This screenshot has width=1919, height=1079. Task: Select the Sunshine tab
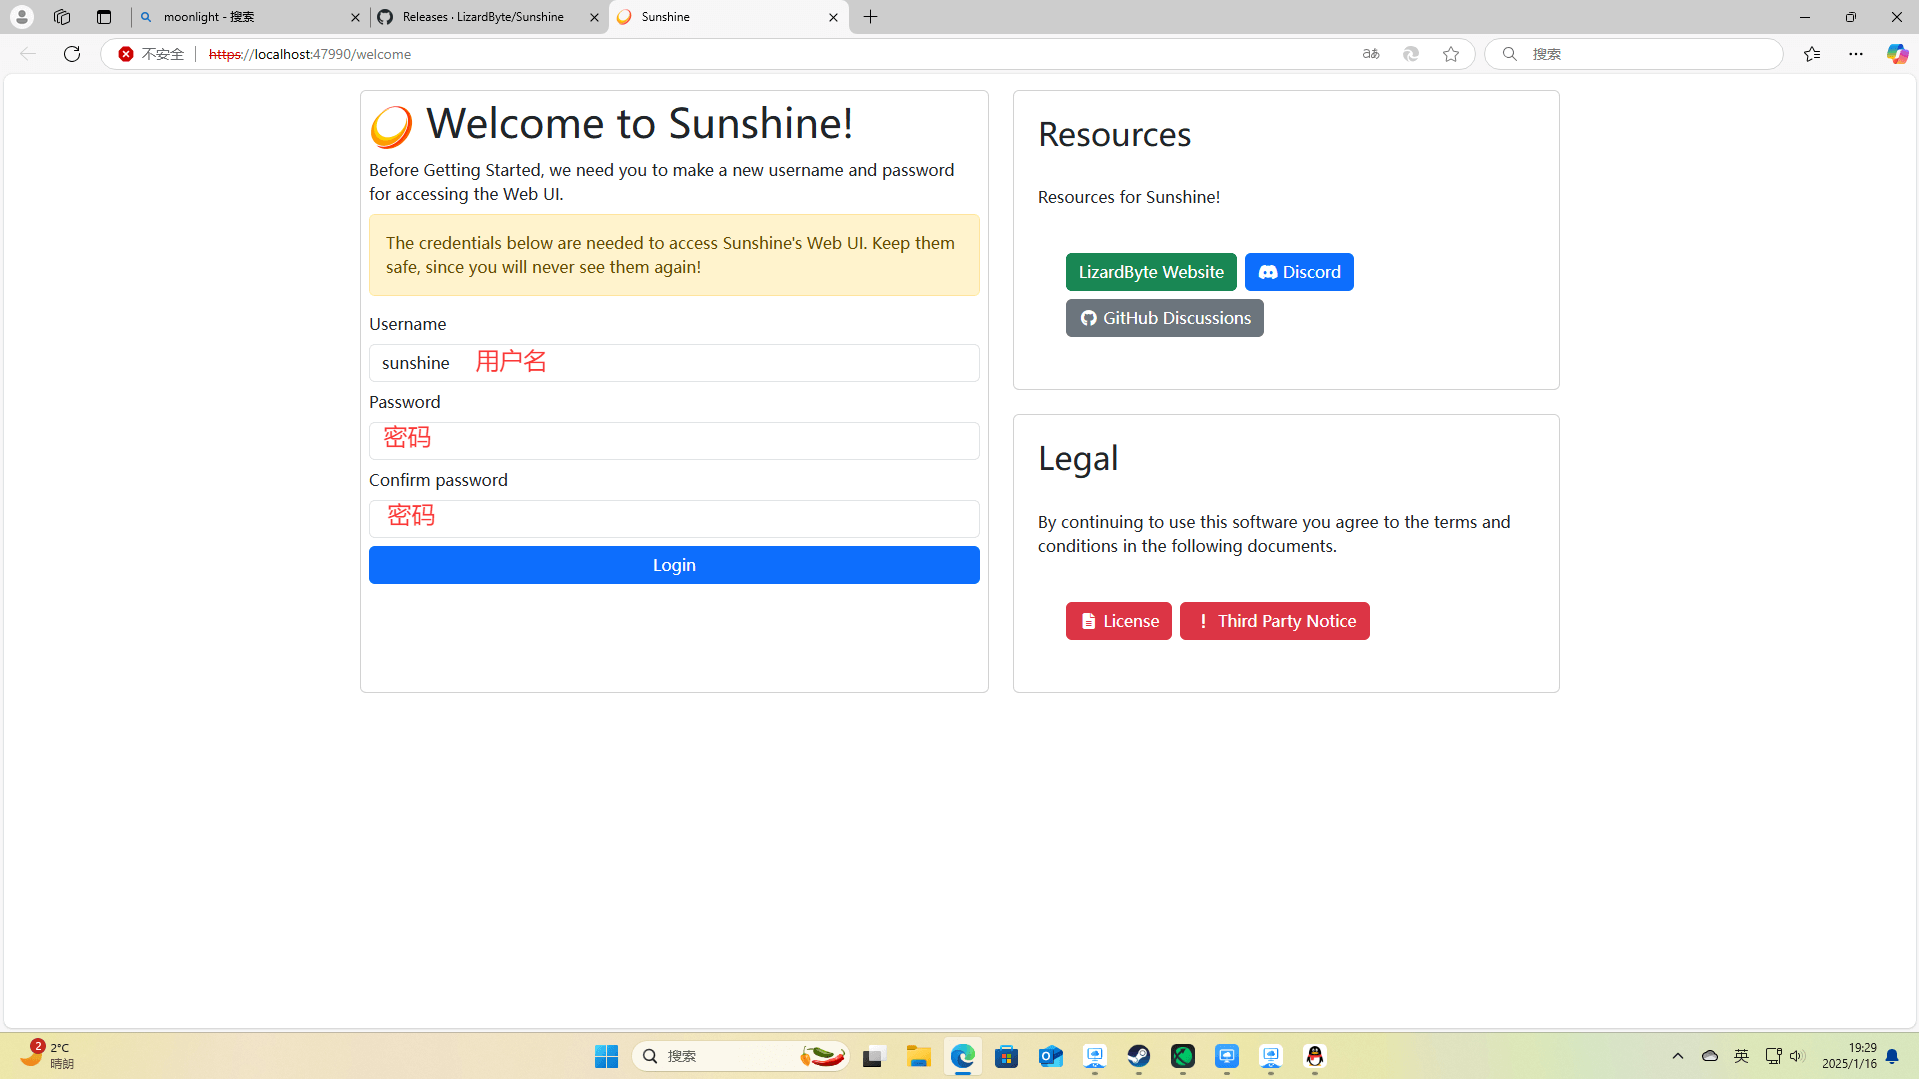tap(728, 17)
